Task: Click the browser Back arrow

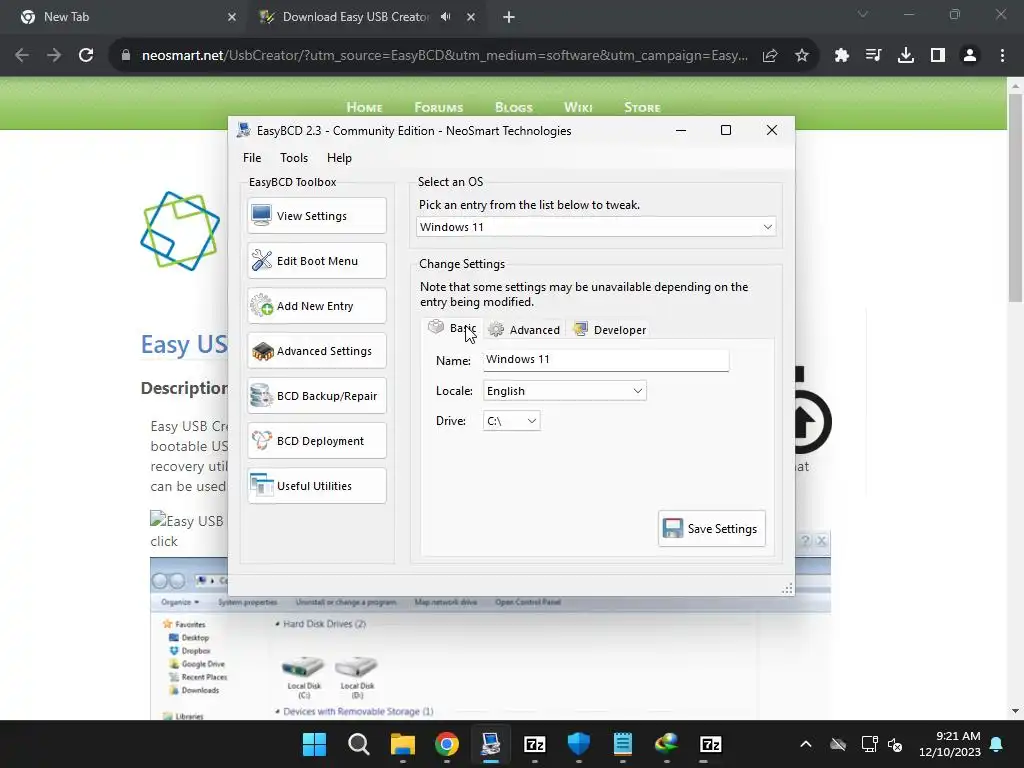Action: coord(22,56)
